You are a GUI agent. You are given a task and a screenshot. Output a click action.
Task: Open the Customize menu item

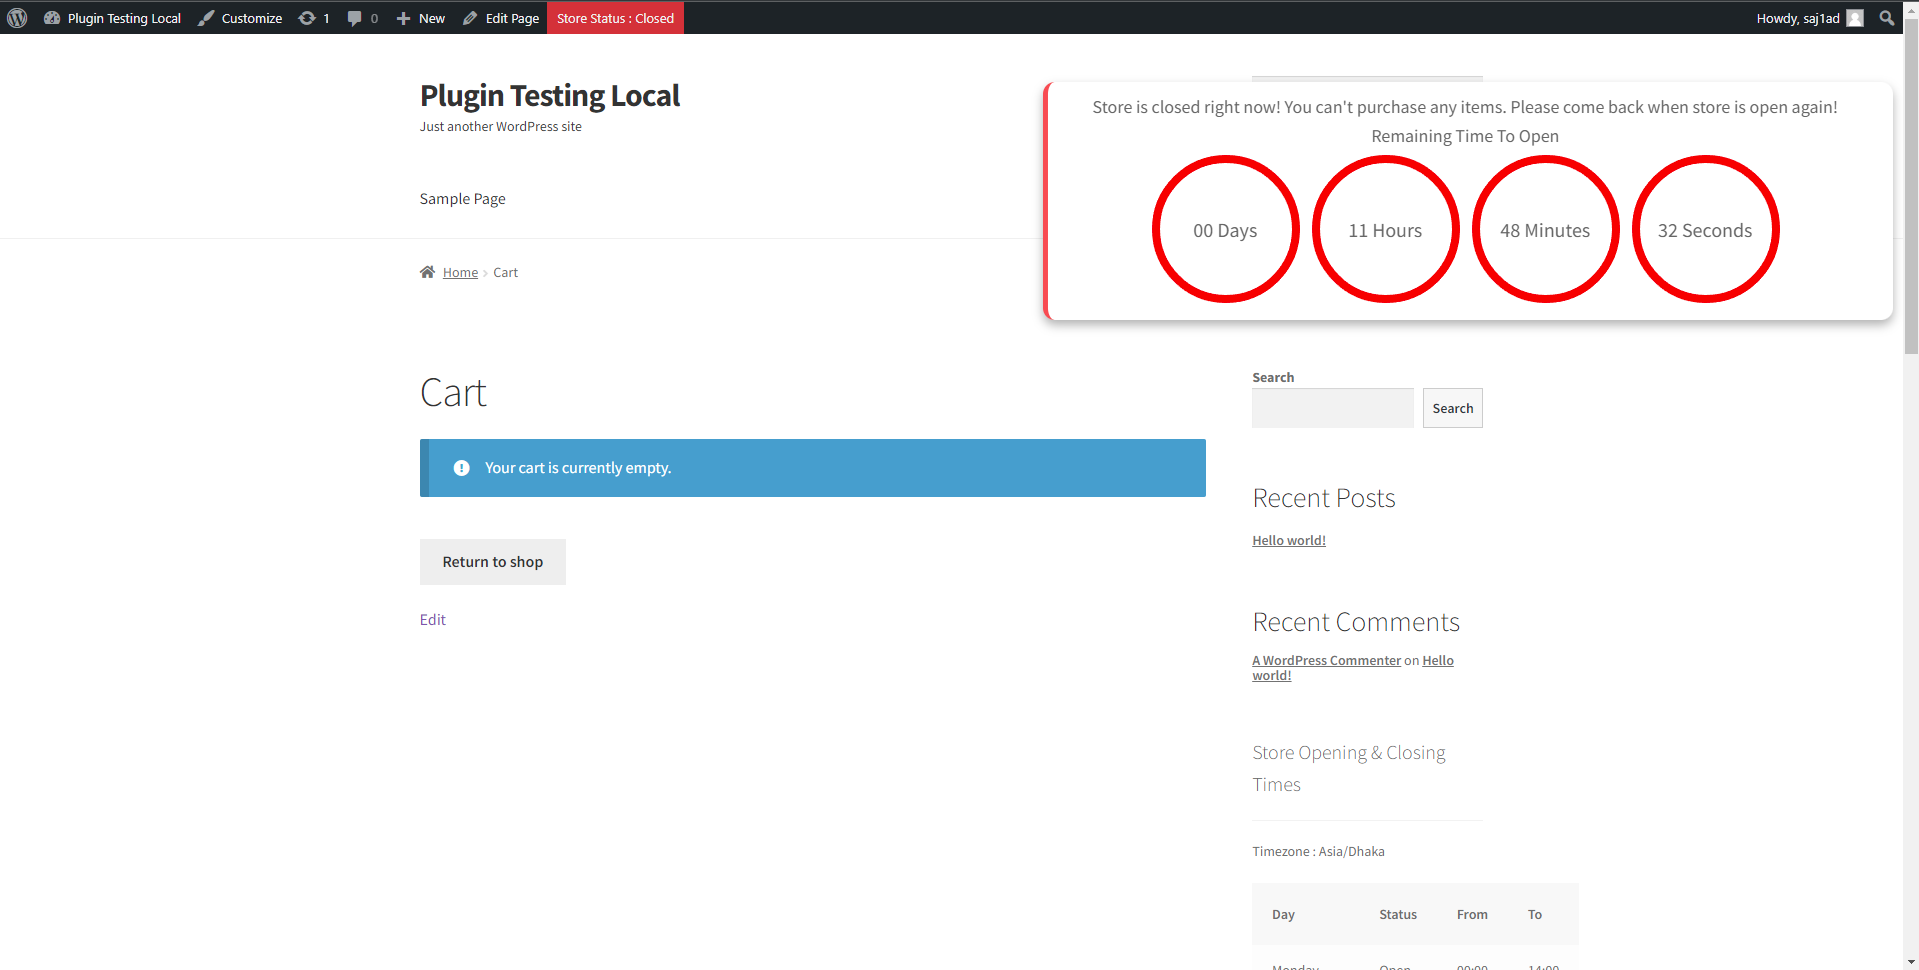(x=240, y=18)
